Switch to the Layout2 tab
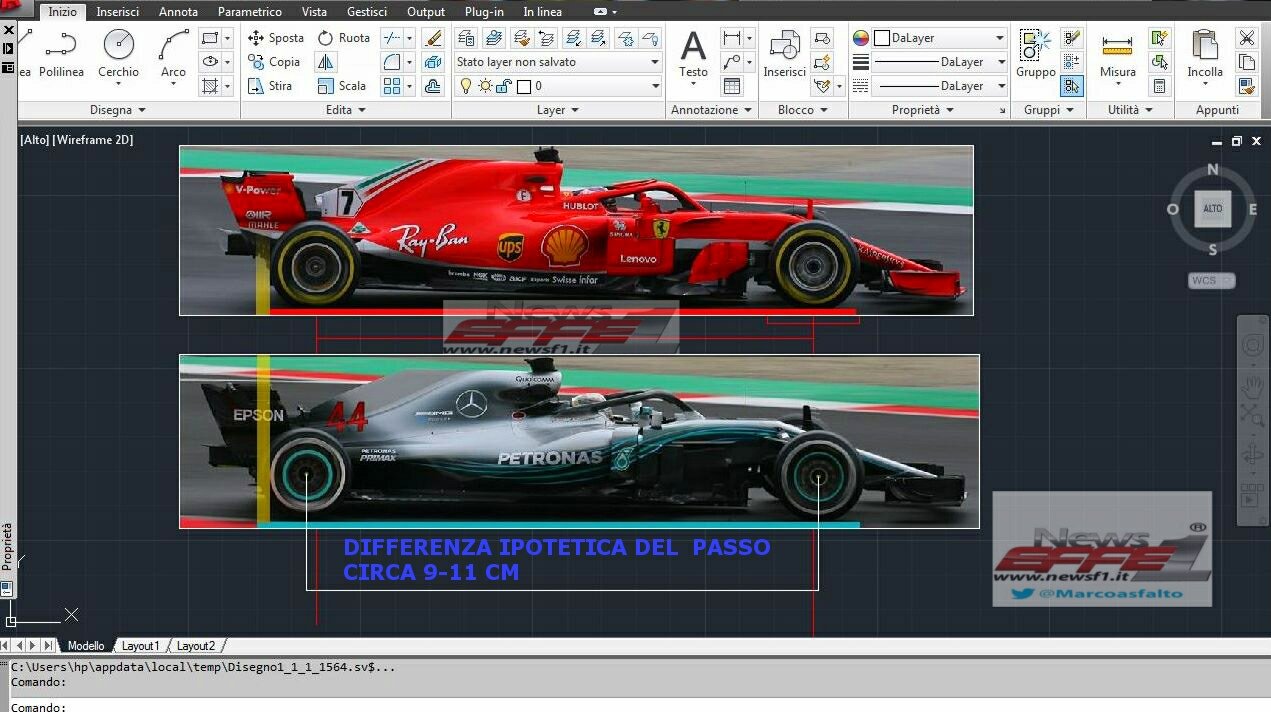Screen dimensions: 1271x712 195,646
